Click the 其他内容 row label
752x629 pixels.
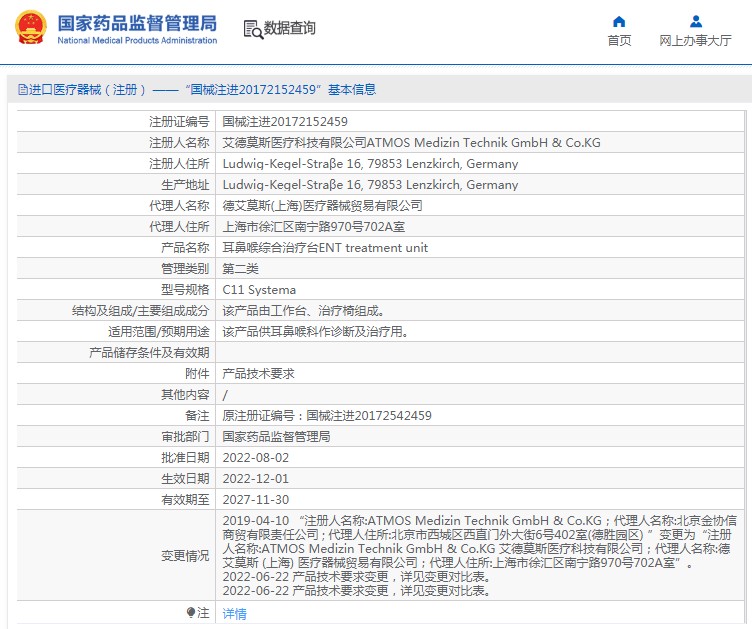click(185, 395)
